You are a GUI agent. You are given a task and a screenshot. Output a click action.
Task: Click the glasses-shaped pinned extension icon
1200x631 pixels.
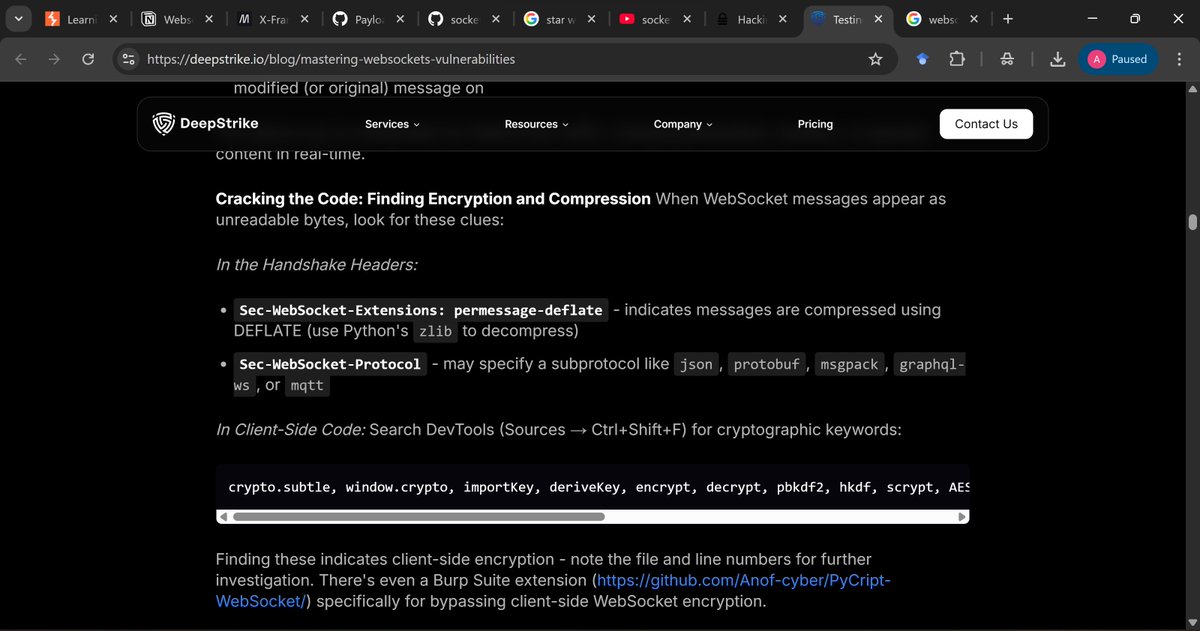pos(1007,59)
